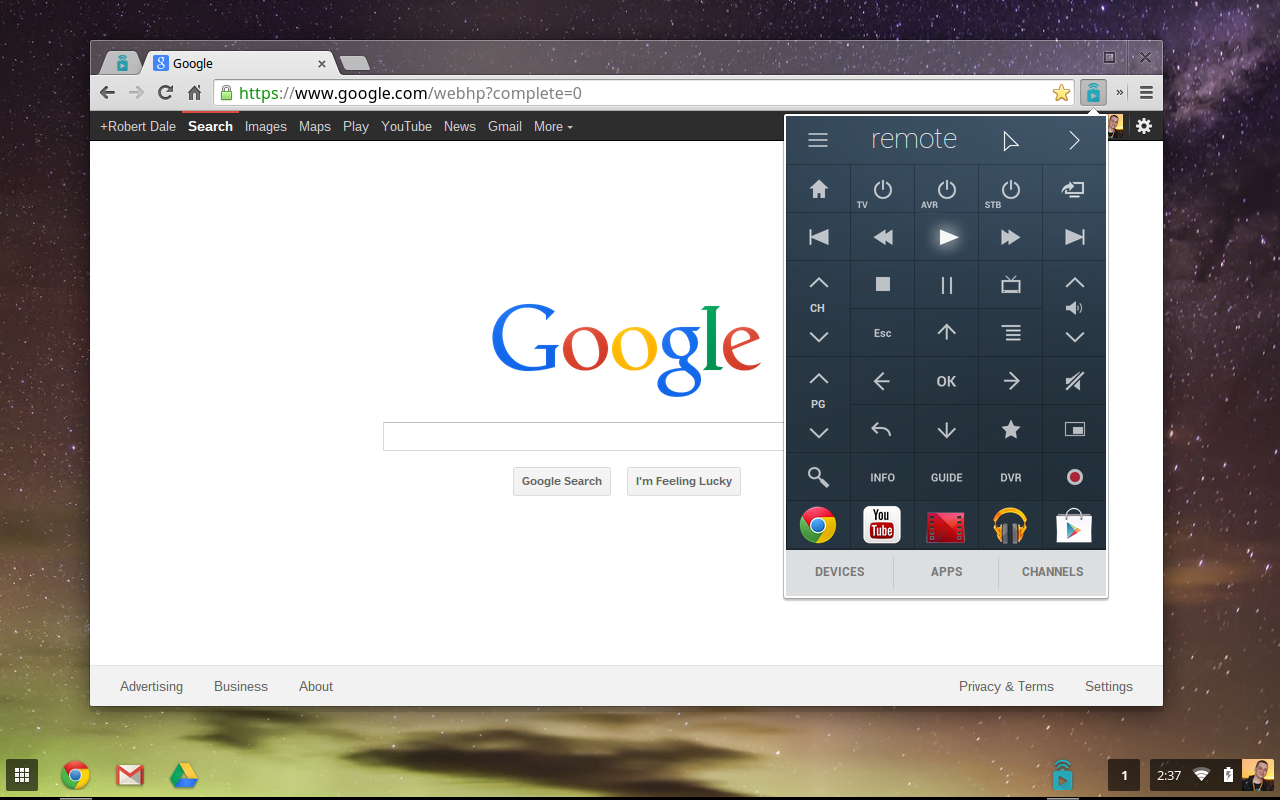Go back with the return arrow
The image size is (1280, 800).
click(882, 429)
